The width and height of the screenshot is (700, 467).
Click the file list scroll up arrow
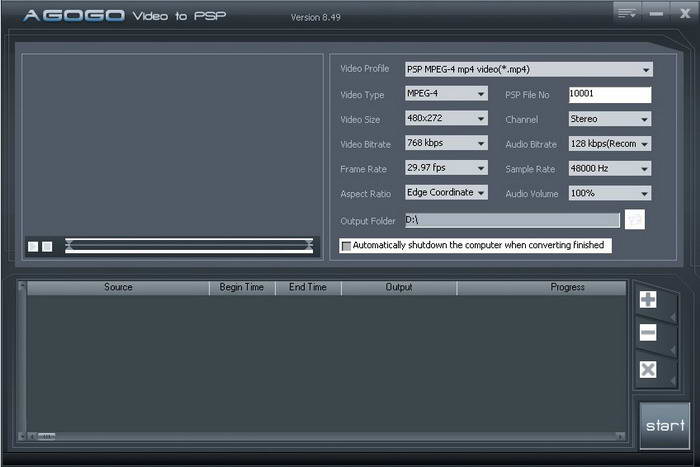coord(22,285)
